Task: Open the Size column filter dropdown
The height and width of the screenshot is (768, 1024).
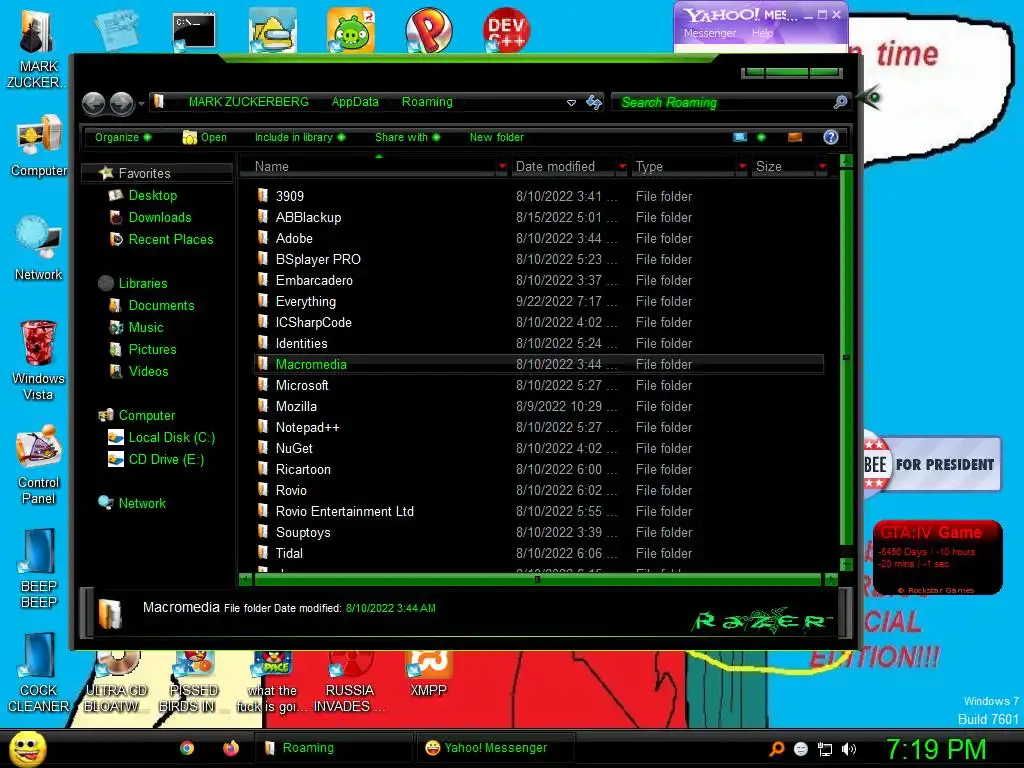Action: 822,167
